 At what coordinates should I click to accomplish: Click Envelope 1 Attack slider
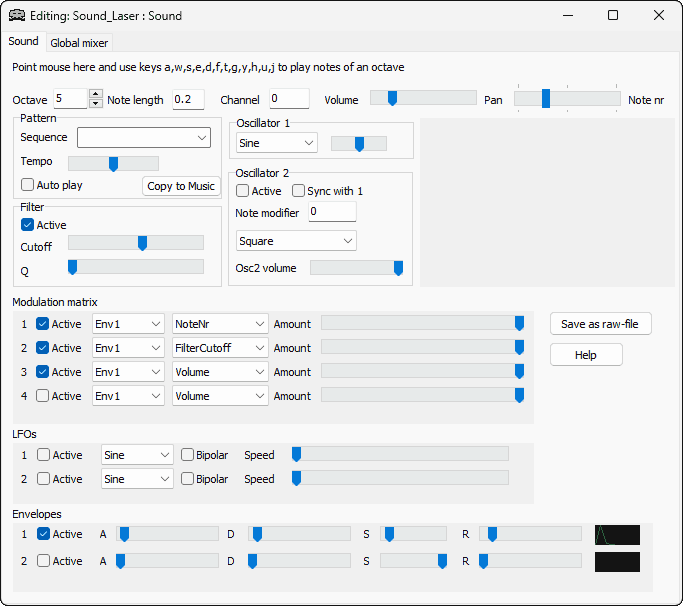pyautogui.click(x=167, y=534)
